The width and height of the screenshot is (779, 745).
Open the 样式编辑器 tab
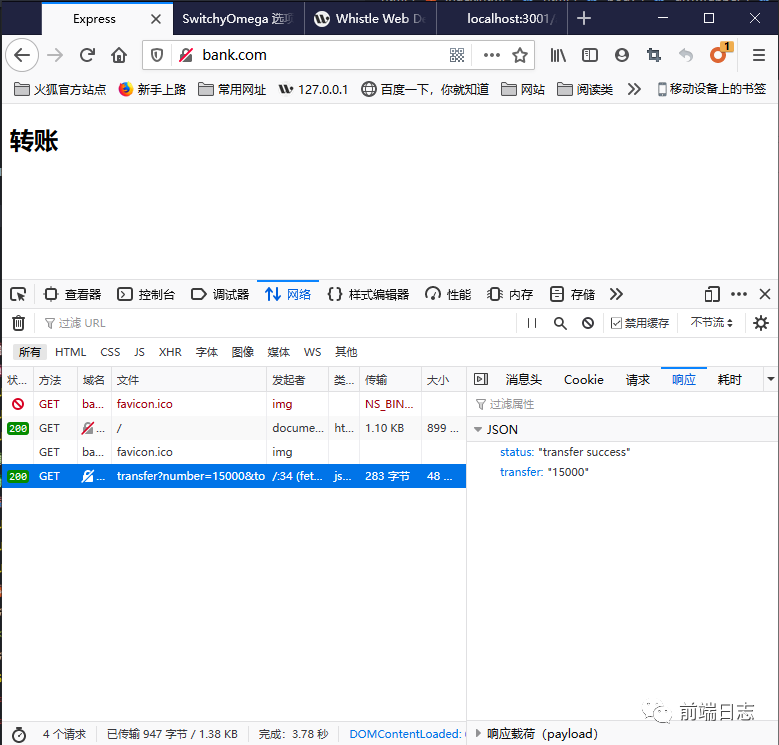[x=368, y=295]
